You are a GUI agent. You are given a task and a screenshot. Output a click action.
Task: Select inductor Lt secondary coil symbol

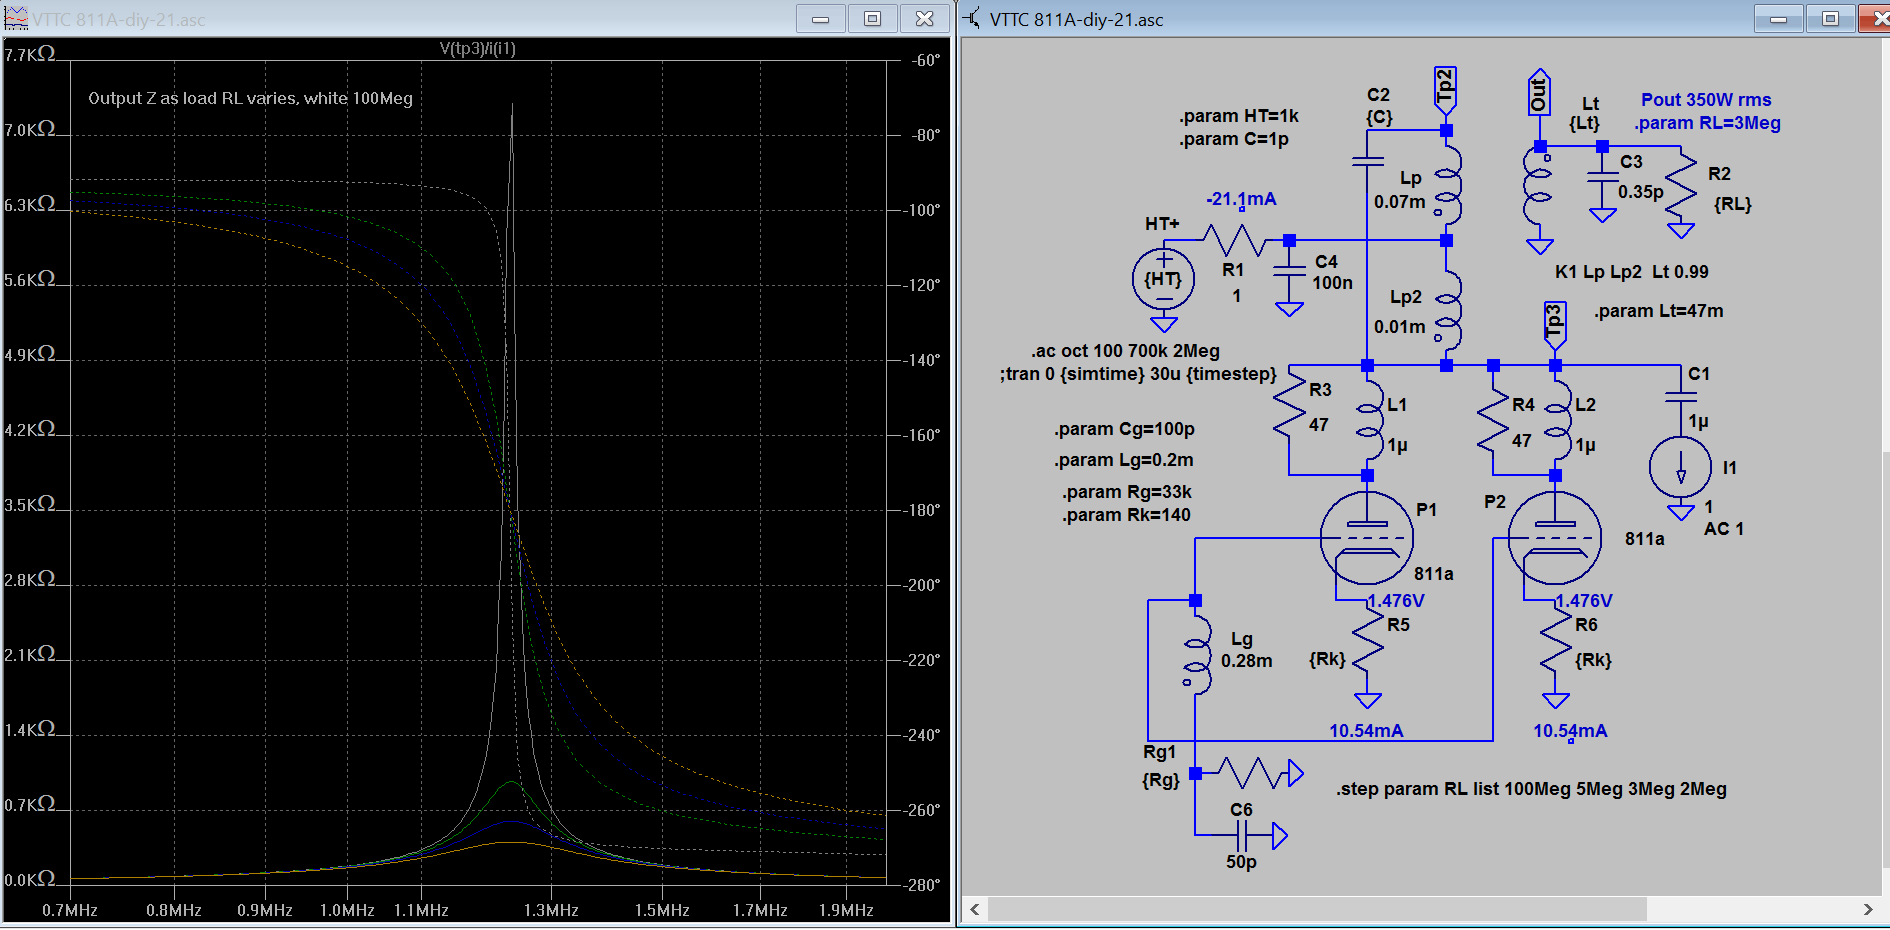(1538, 188)
